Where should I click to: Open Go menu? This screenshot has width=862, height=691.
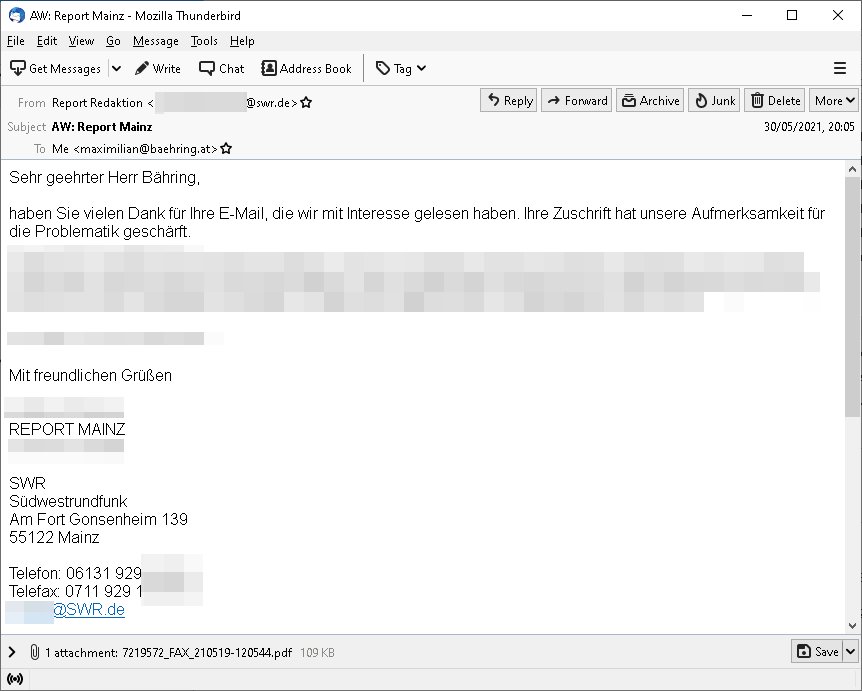coord(113,41)
